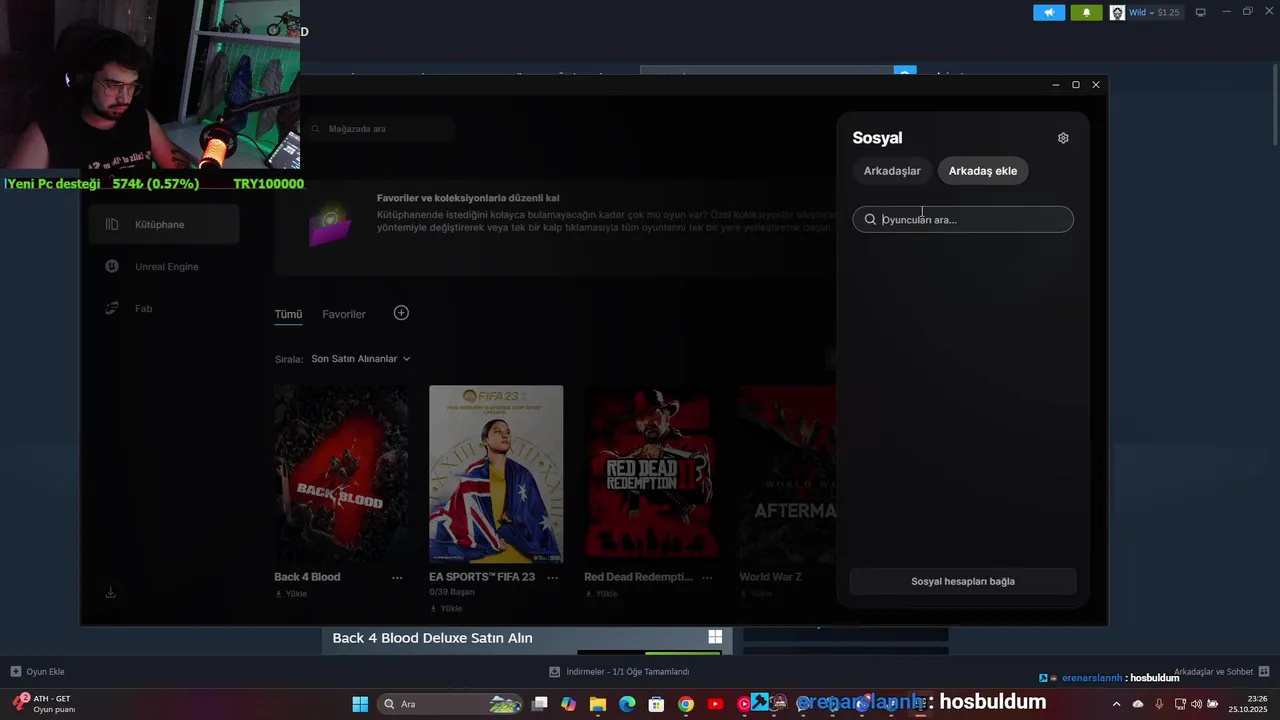This screenshot has width=1280, height=720.
Task: Open downloads icon in Epic sidebar
Action: click(x=110, y=592)
